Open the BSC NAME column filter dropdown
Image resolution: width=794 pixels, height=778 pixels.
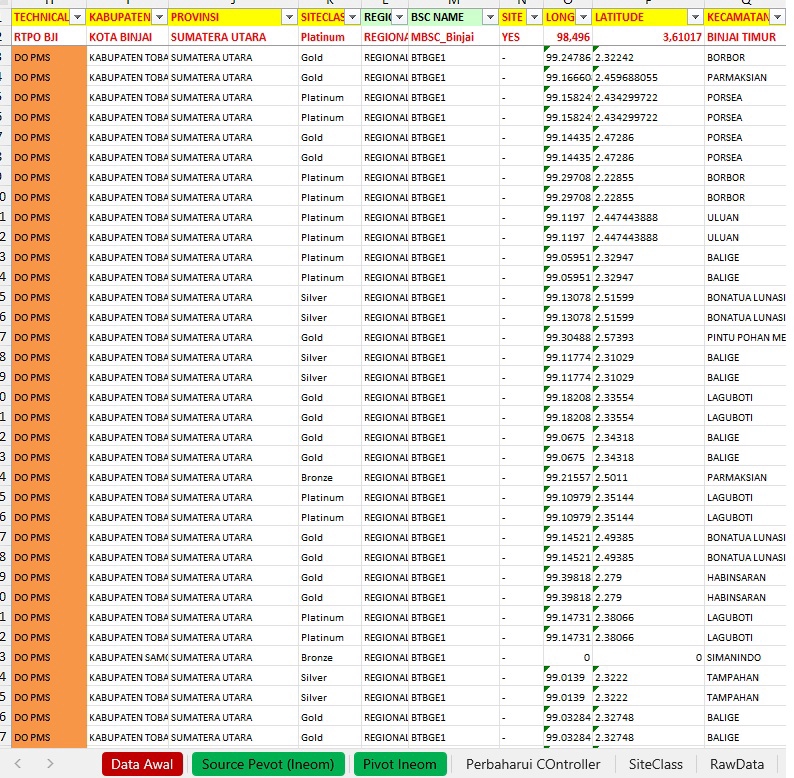490,17
